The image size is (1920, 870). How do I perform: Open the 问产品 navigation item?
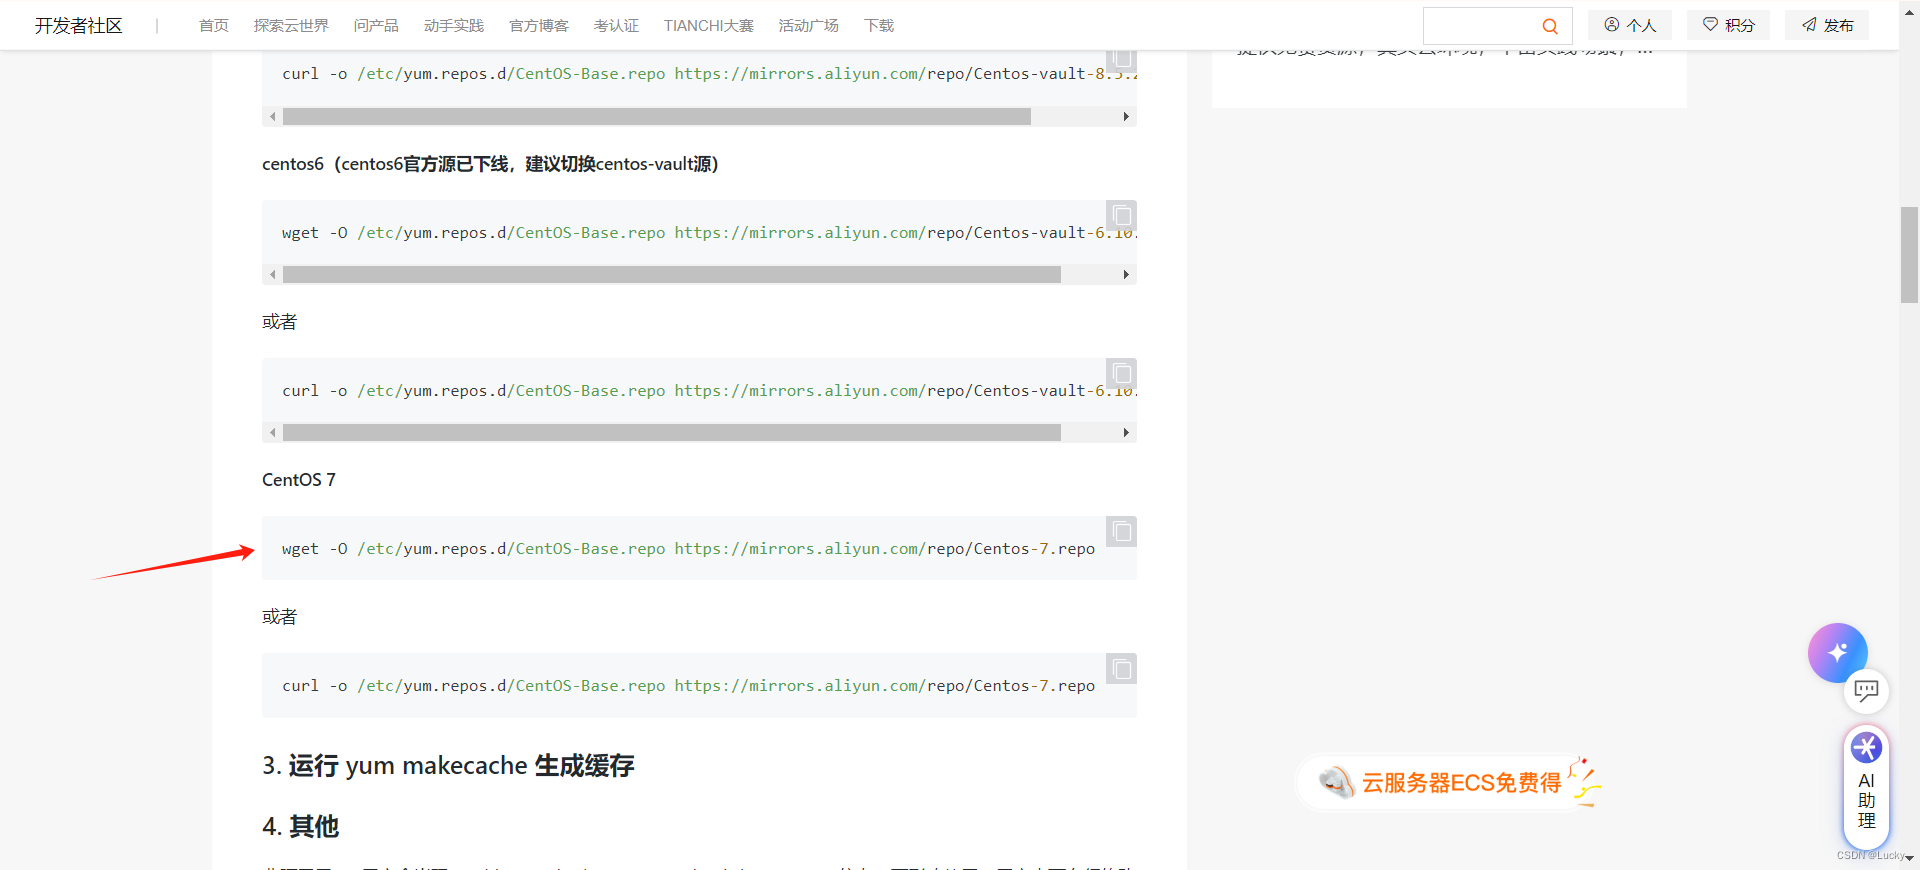(x=376, y=26)
